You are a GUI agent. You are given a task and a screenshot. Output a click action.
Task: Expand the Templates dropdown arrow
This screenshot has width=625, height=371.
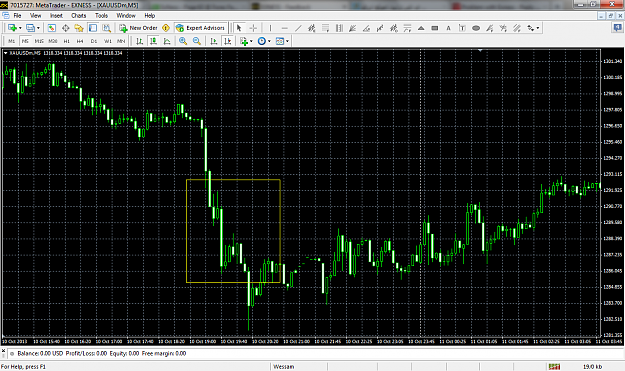click(287, 41)
